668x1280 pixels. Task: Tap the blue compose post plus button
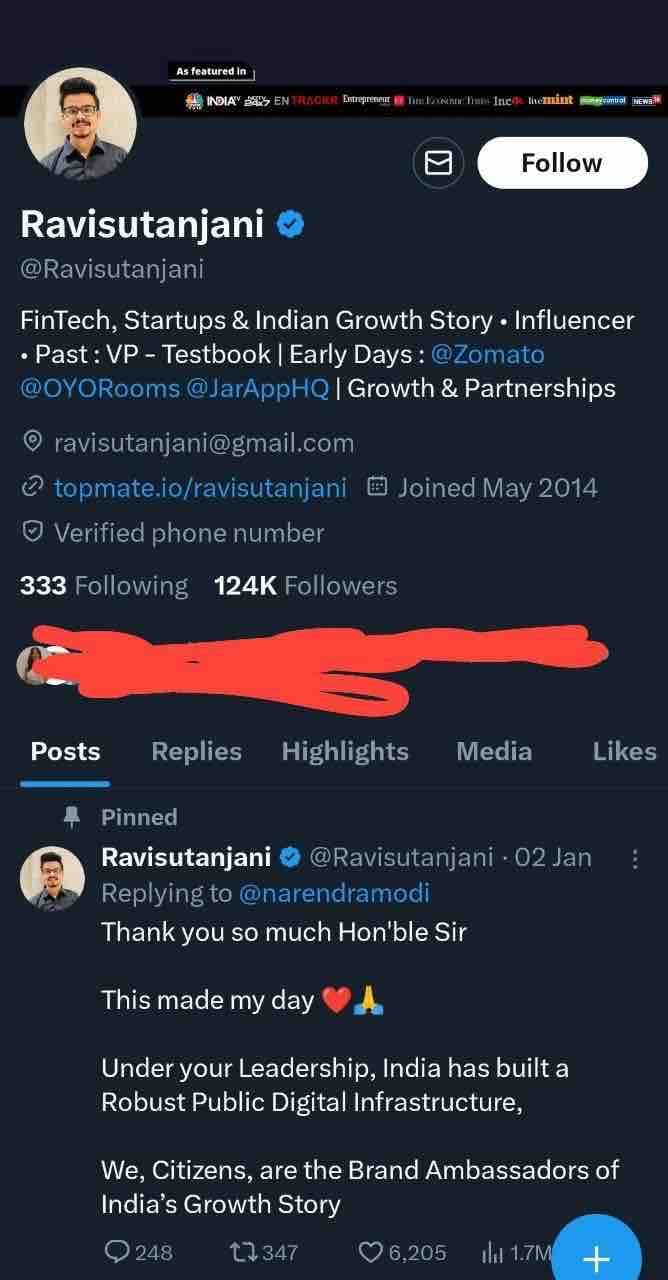click(x=596, y=1256)
